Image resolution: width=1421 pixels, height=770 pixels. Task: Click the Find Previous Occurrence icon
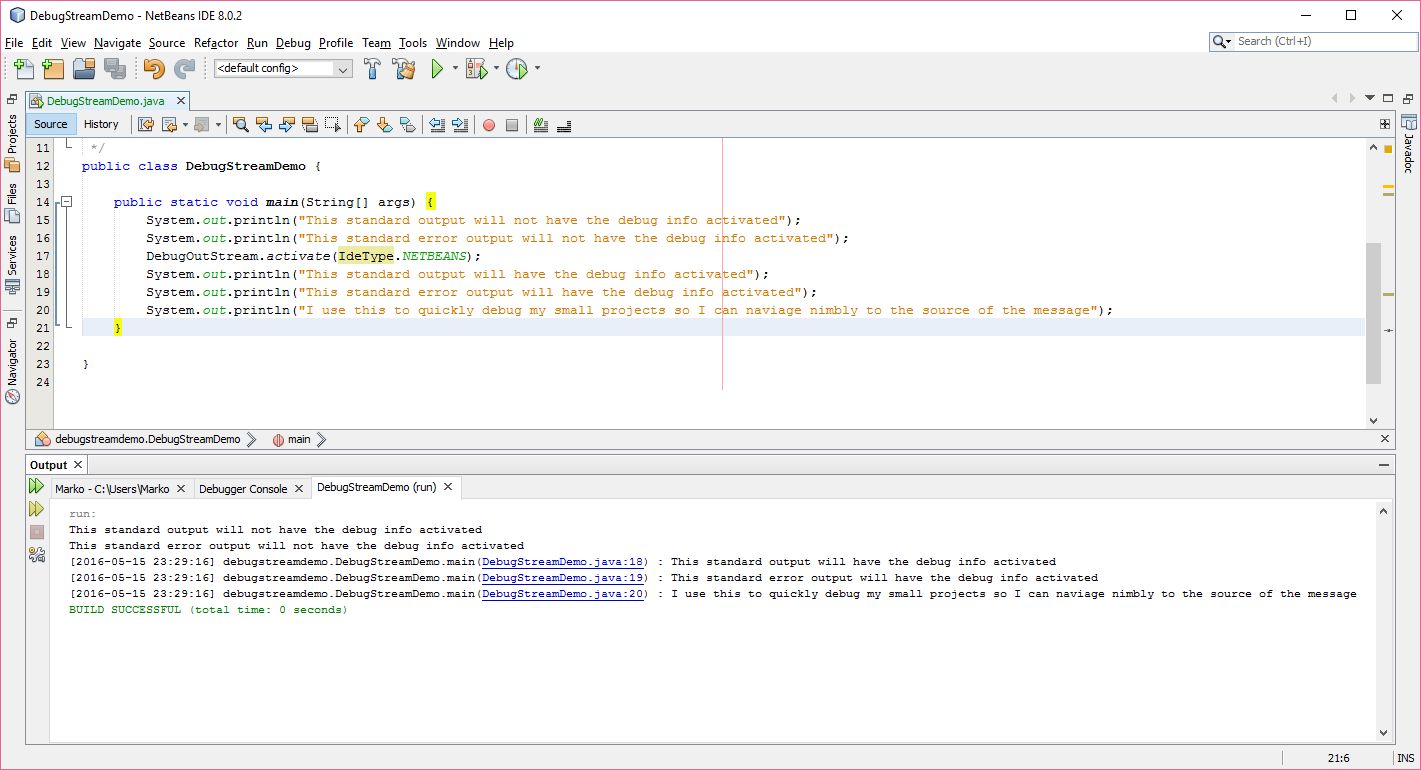click(264, 124)
